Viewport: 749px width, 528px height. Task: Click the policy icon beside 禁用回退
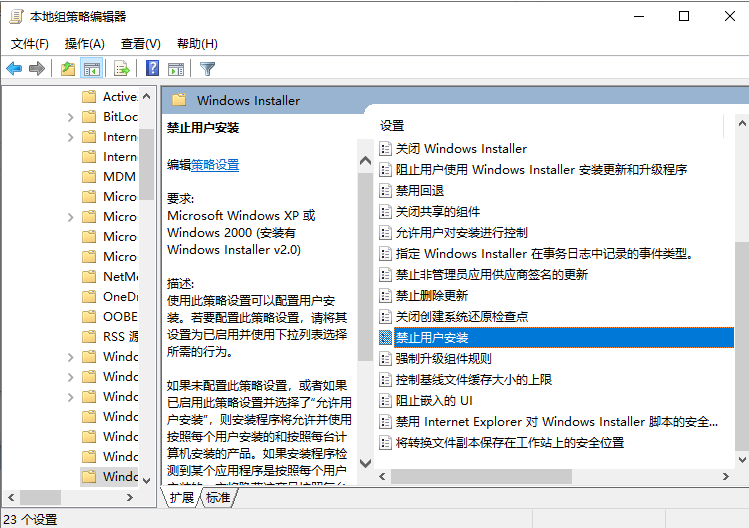386,190
